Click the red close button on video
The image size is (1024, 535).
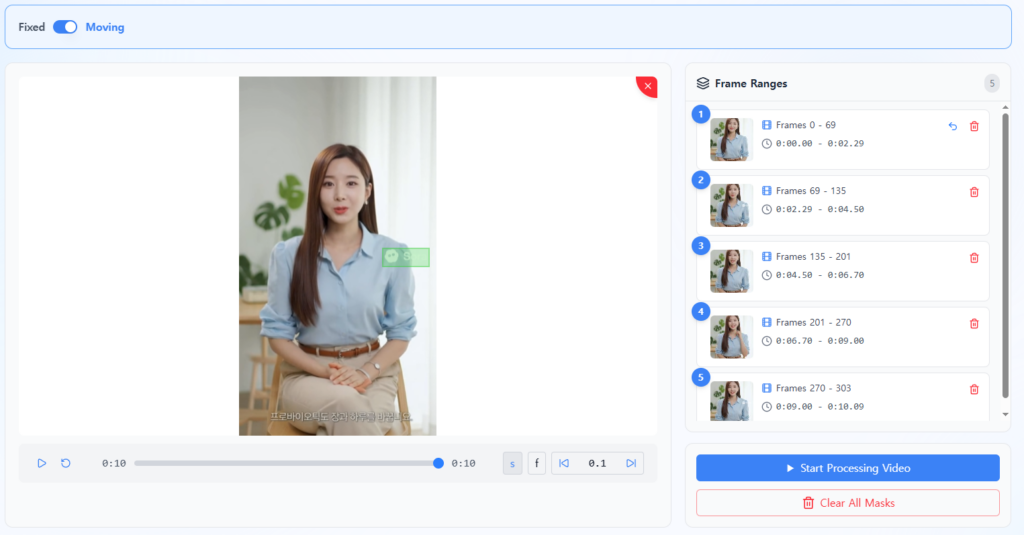point(648,86)
